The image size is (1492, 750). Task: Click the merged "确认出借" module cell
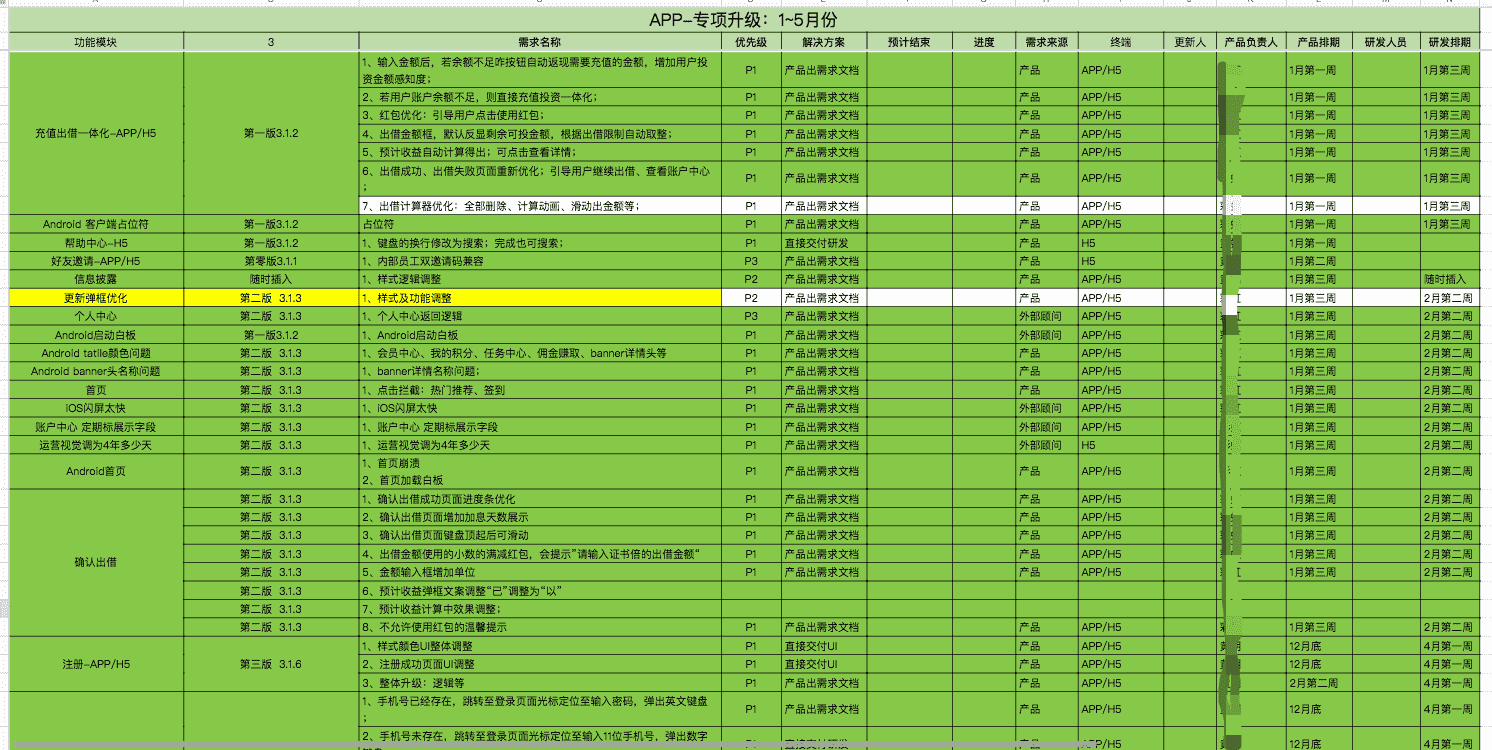pyautogui.click(x=96, y=562)
